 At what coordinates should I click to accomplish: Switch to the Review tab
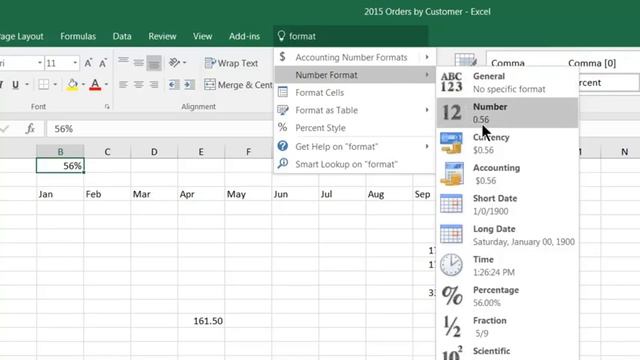[162, 36]
